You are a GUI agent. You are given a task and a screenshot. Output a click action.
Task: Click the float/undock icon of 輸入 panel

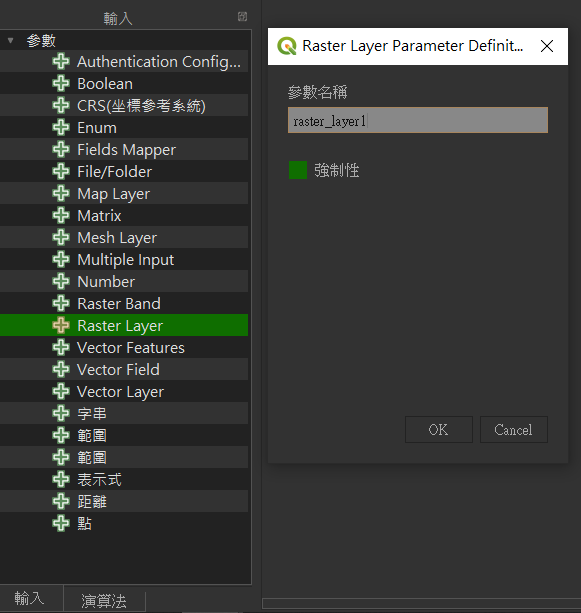(x=242, y=16)
